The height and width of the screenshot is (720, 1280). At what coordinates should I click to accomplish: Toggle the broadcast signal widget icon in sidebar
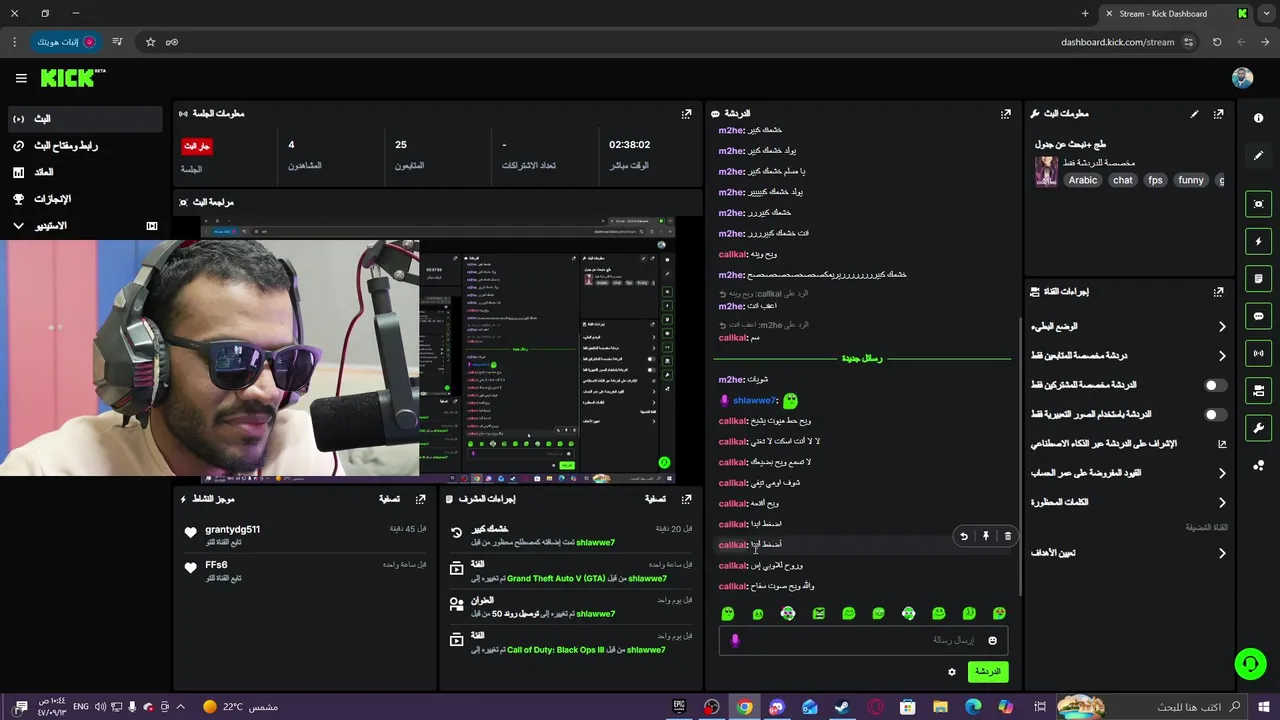pos(1258,353)
